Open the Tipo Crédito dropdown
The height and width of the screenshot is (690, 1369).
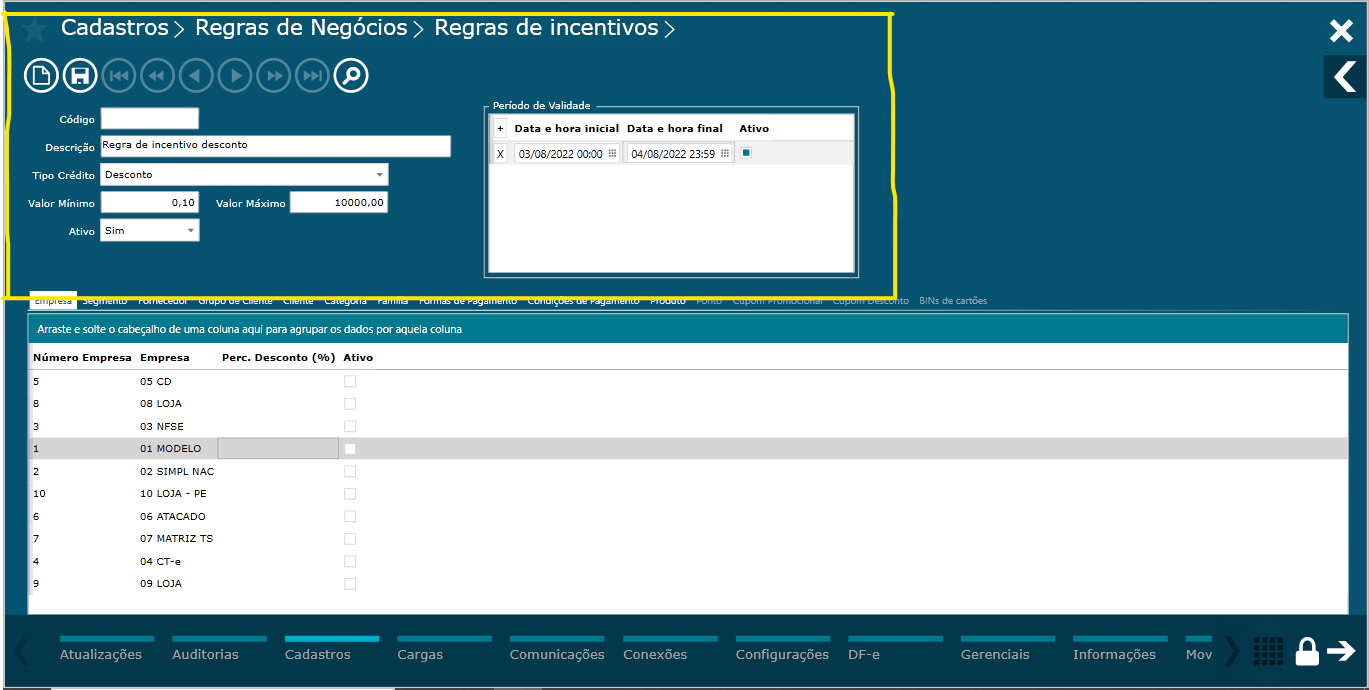point(380,174)
